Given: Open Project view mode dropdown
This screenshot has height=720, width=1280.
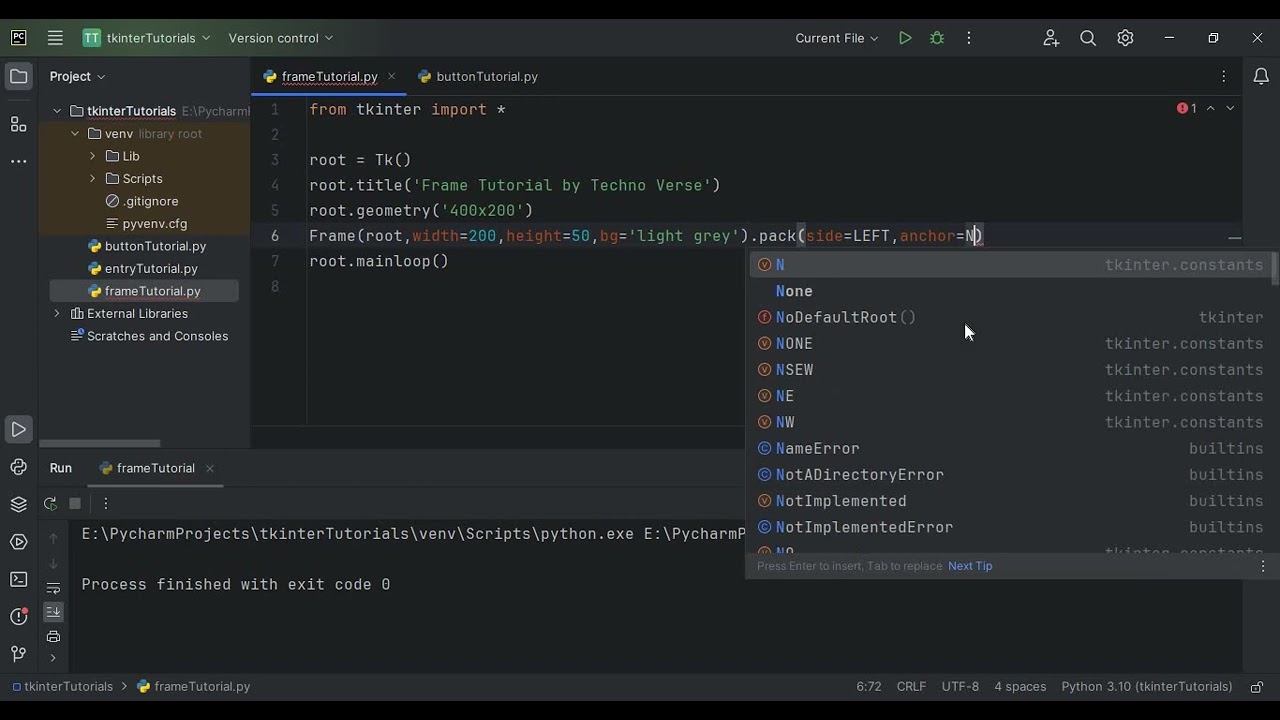Looking at the screenshot, I should click(78, 76).
